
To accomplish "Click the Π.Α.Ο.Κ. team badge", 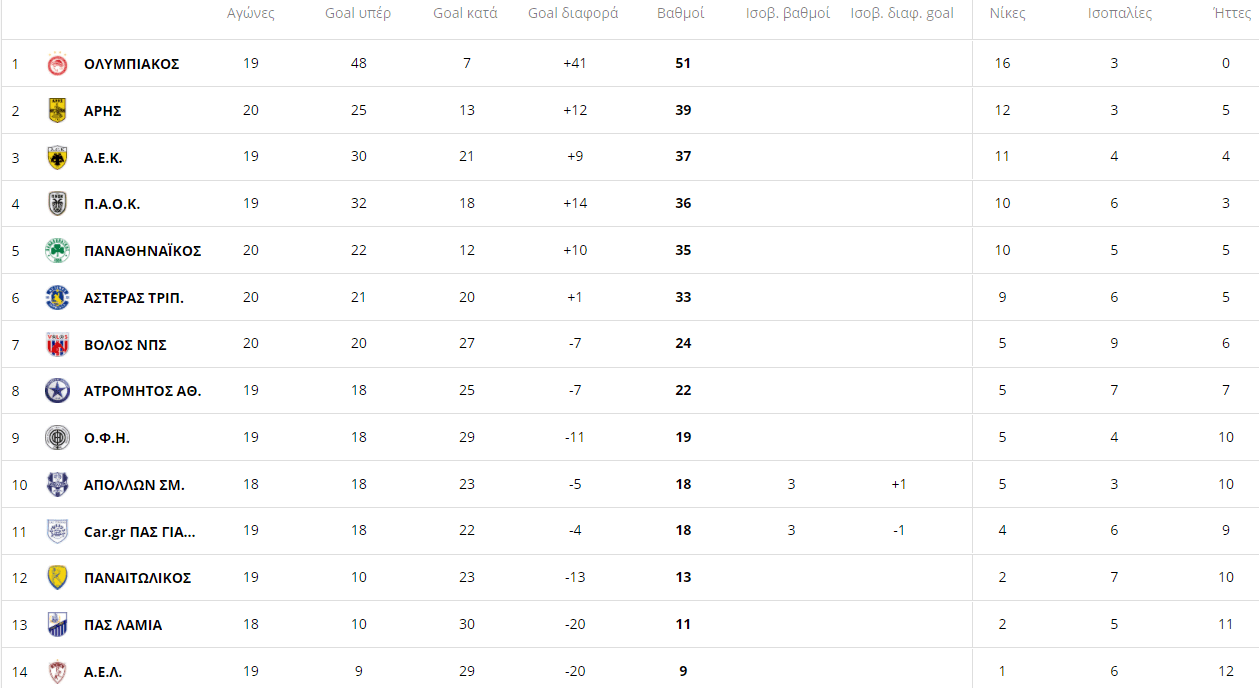I will click(x=58, y=204).
